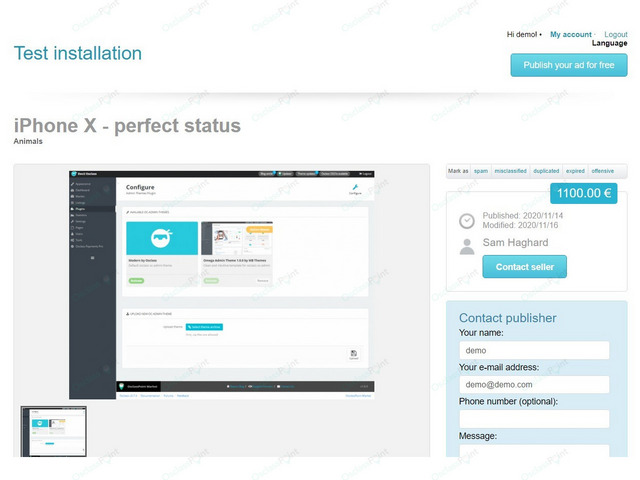Click the Modified: 2020/11/16 text
The image size is (640, 480).
(520, 225)
